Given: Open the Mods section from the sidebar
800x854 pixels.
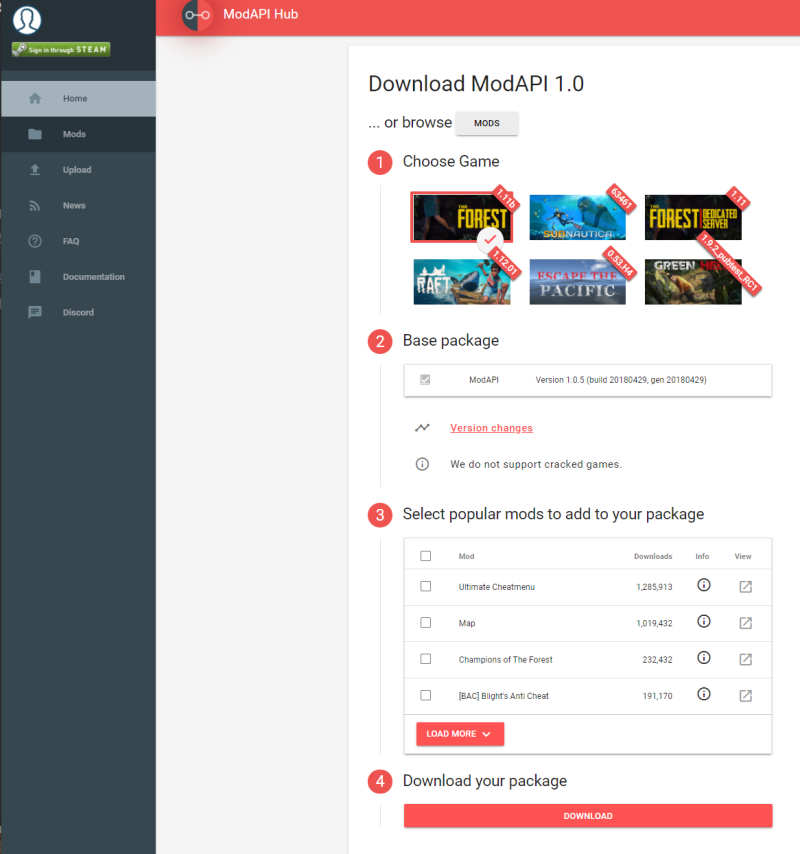Looking at the screenshot, I should pyautogui.click(x=33, y=134).
